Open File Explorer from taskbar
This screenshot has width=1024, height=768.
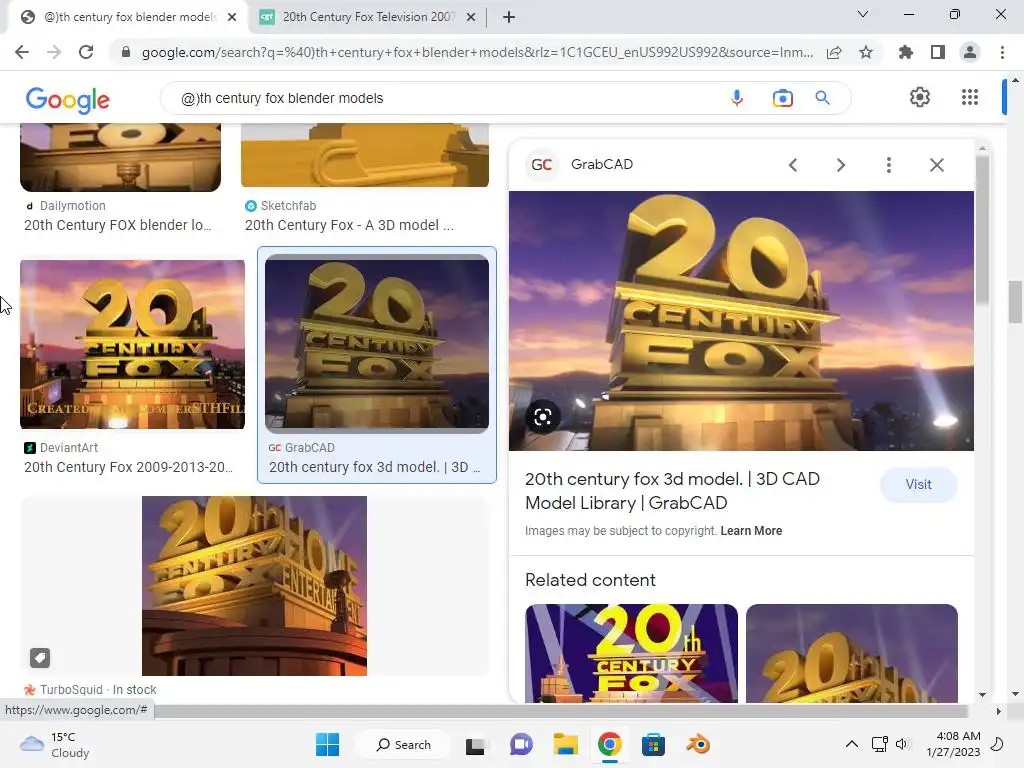tap(566, 744)
